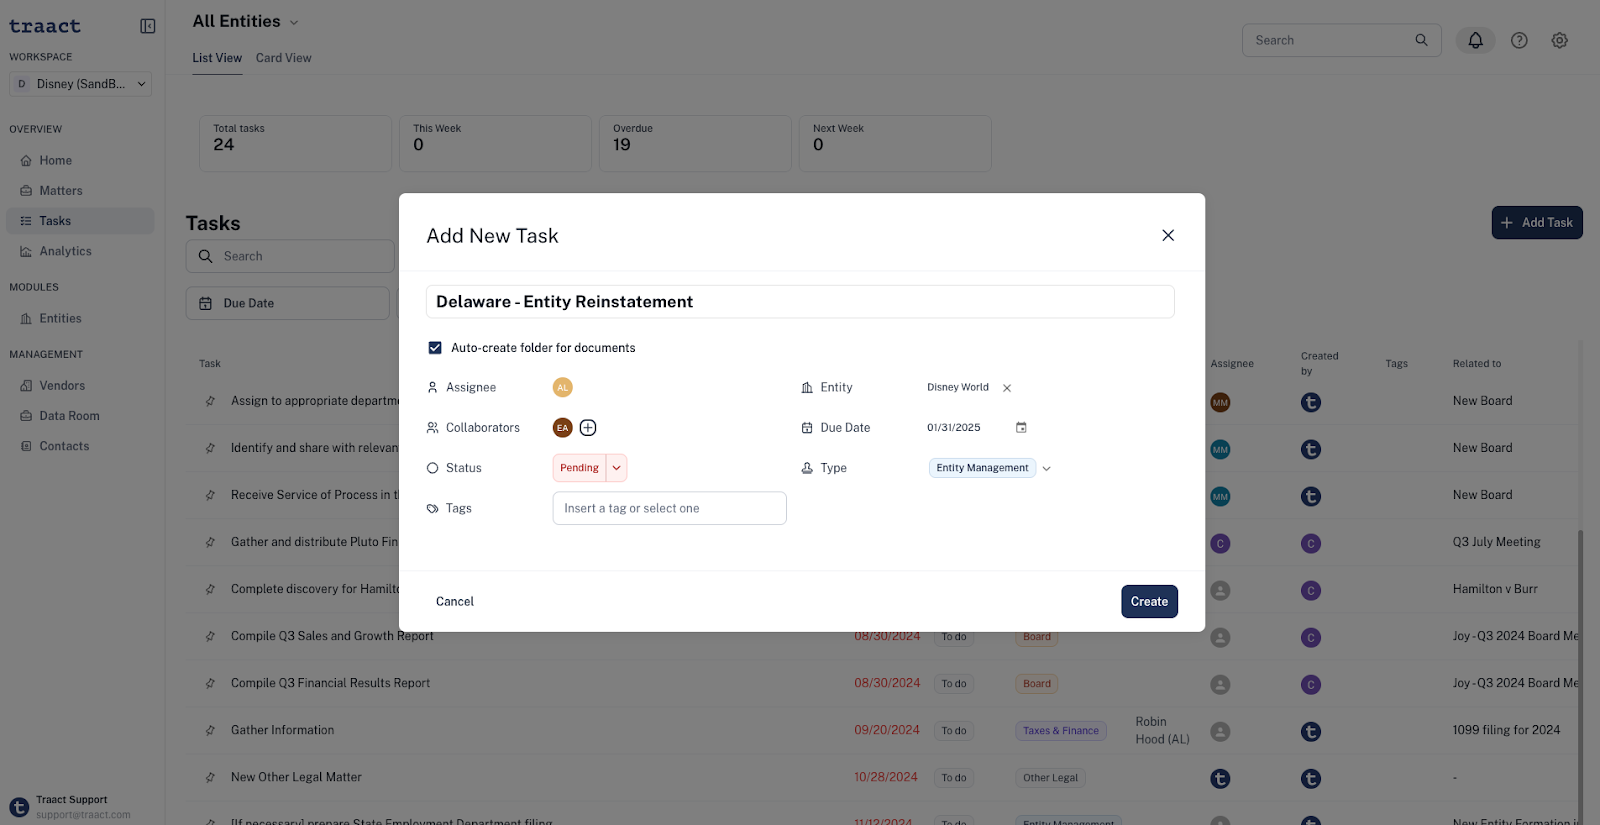
Task: Remove the Disney World entity with the X icon
Action: tap(1007, 388)
